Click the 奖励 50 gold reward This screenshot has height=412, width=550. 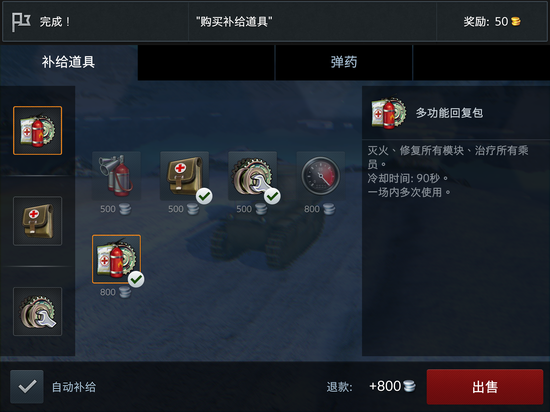(x=492, y=22)
